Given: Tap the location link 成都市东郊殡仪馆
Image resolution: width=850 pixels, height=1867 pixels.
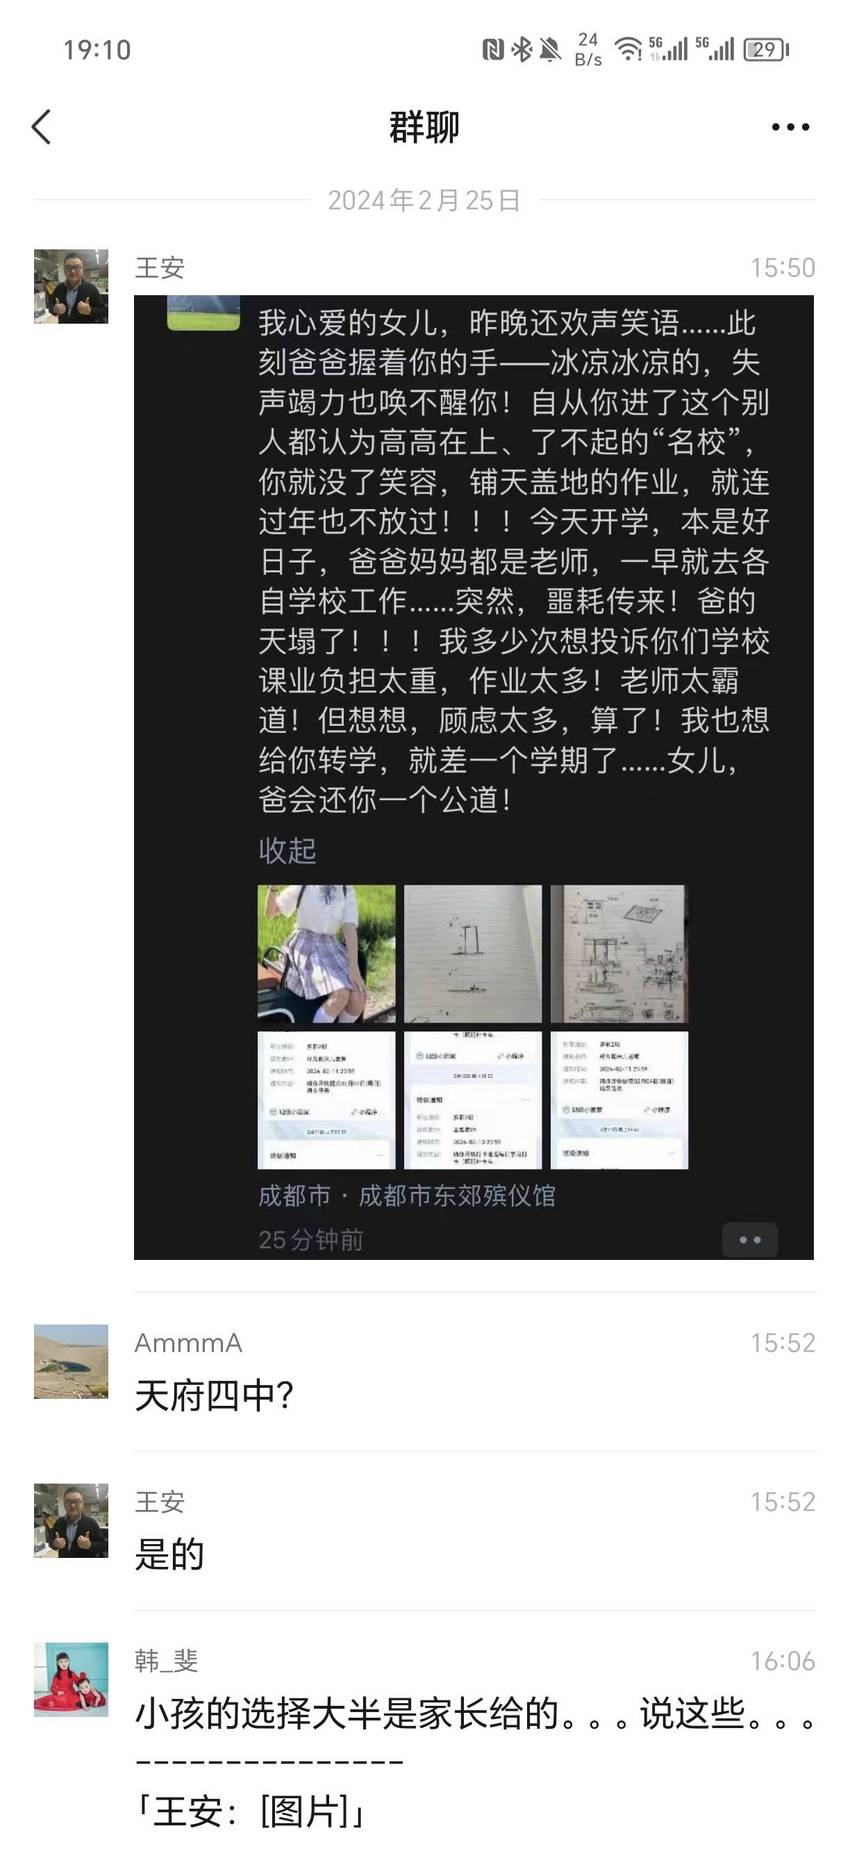Looking at the screenshot, I should [x=457, y=1195].
